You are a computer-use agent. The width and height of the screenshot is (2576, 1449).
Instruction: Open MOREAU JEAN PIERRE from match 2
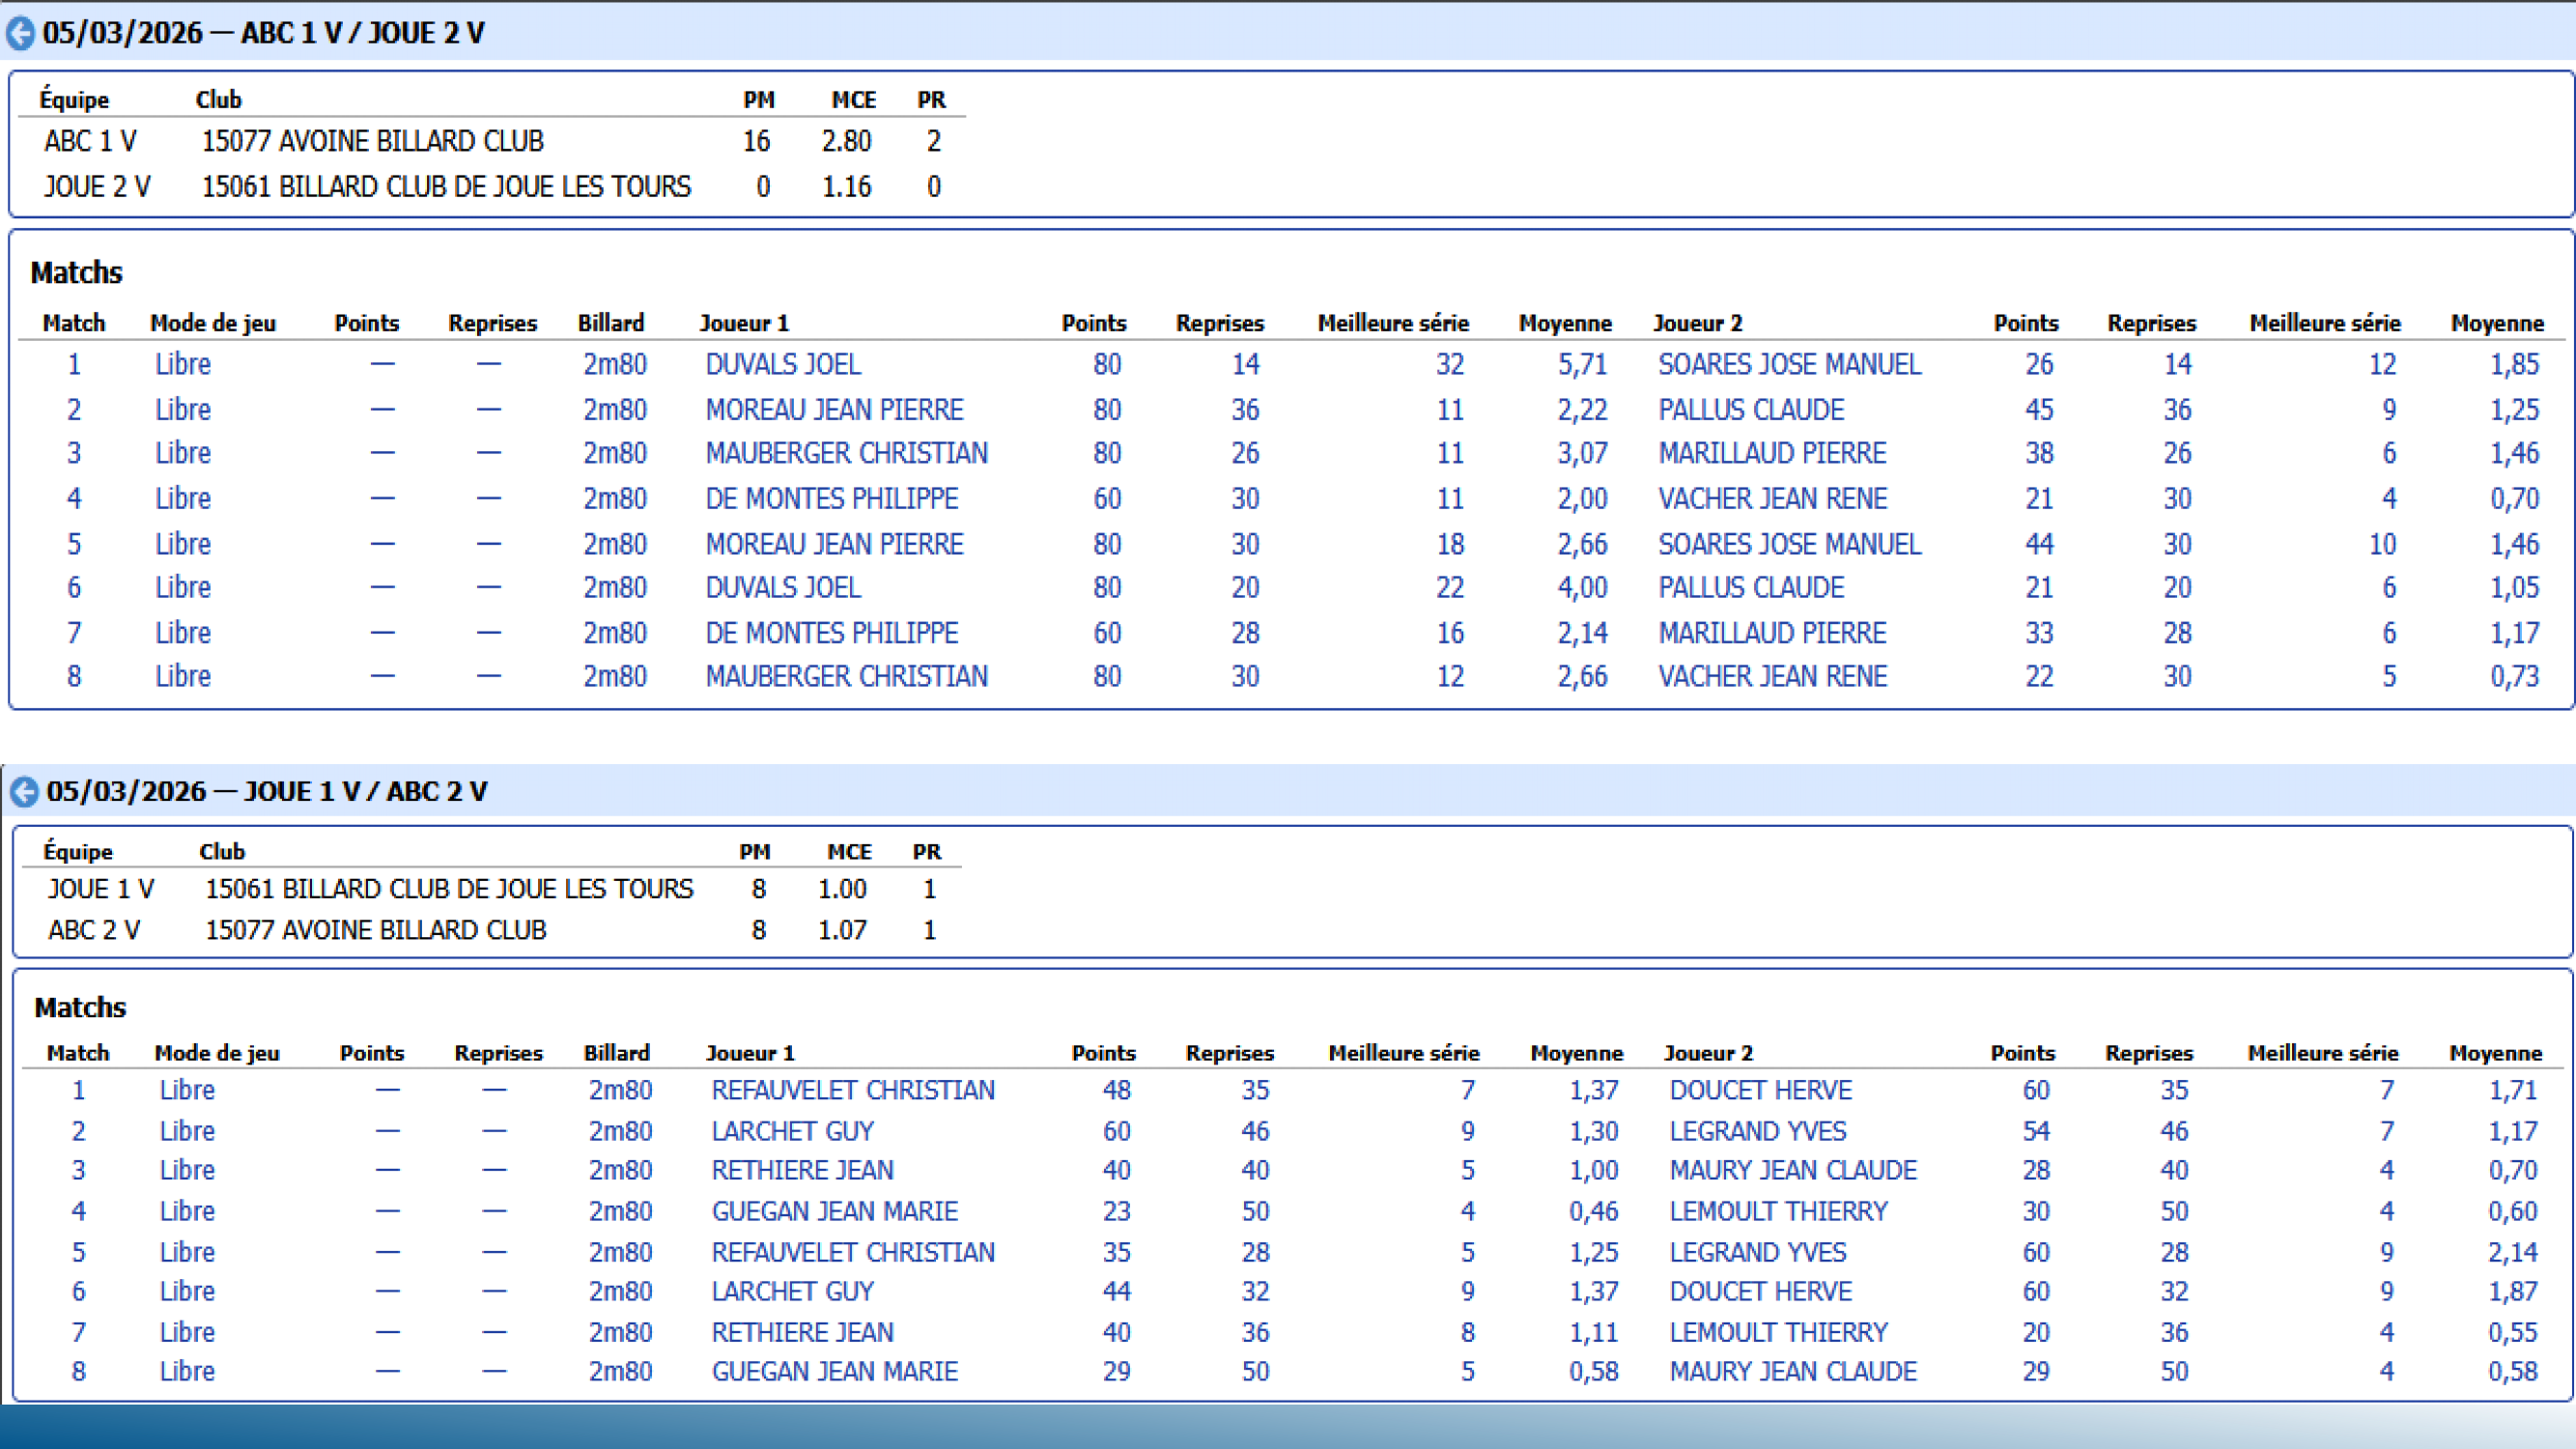[x=835, y=409]
